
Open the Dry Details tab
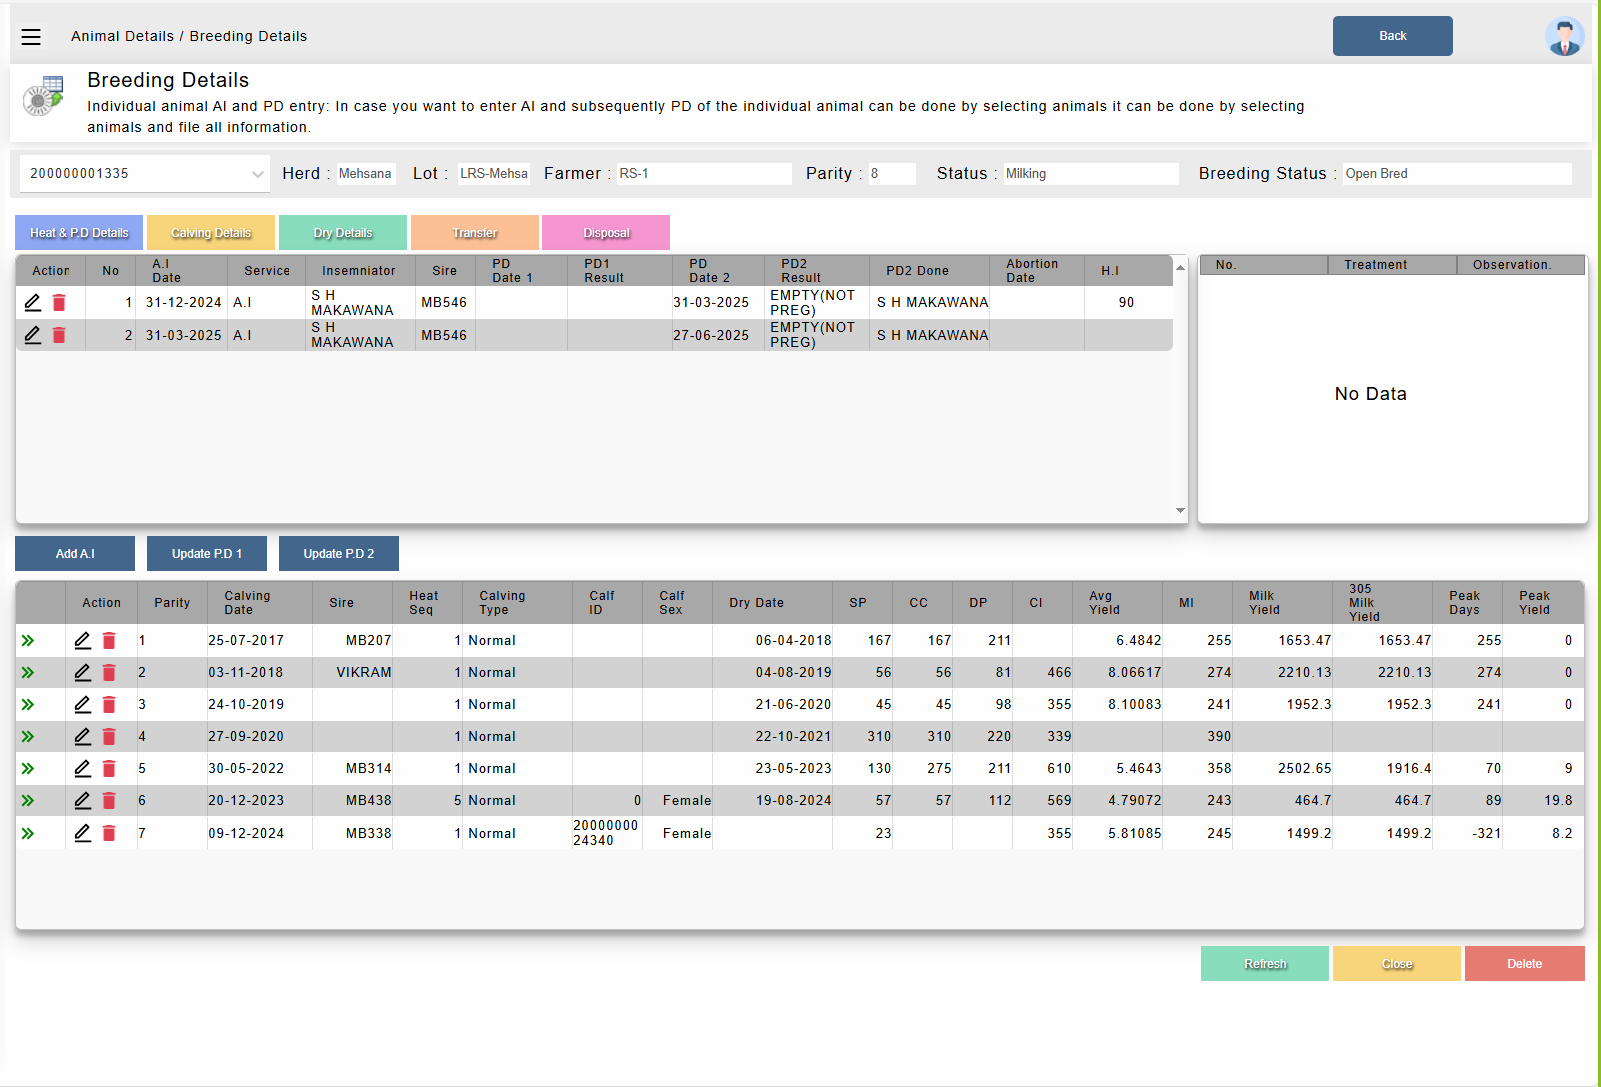click(342, 233)
